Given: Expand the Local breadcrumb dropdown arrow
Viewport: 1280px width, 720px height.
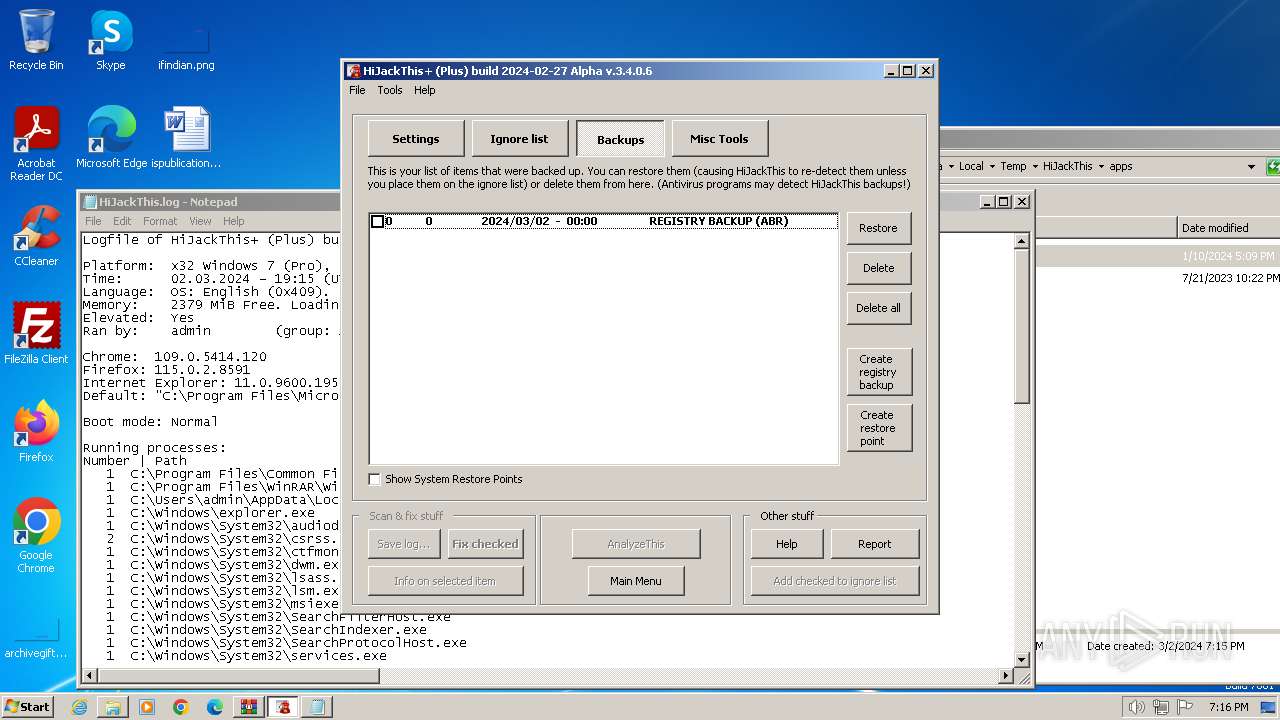Looking at the screenshot, I should (x=991, y=166).
